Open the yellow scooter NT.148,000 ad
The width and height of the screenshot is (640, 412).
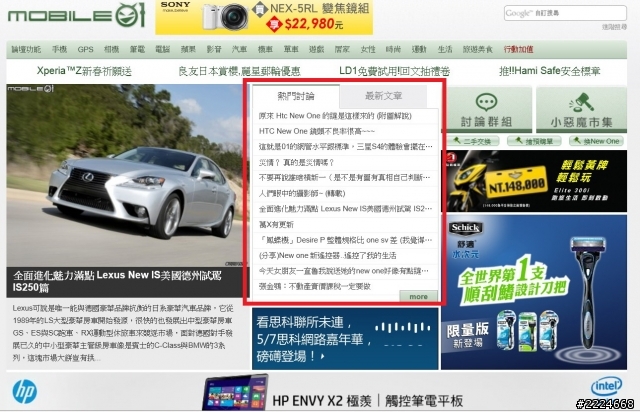click(x=535, y=181)
